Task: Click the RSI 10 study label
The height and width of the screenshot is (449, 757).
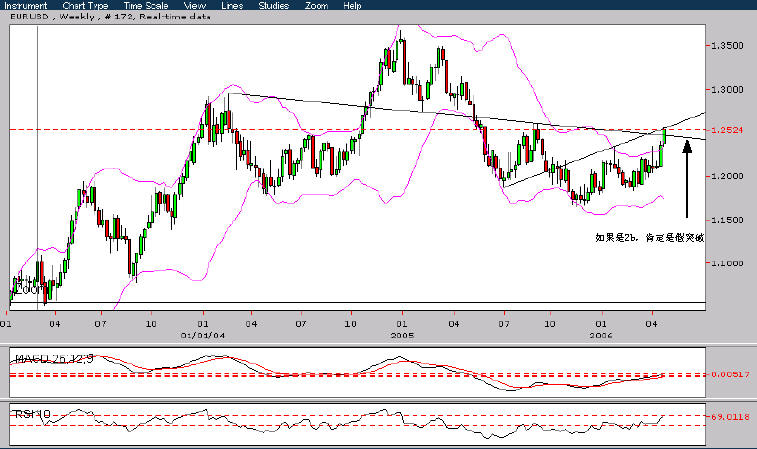Action: pyautogui.click(x=32, y=414)
